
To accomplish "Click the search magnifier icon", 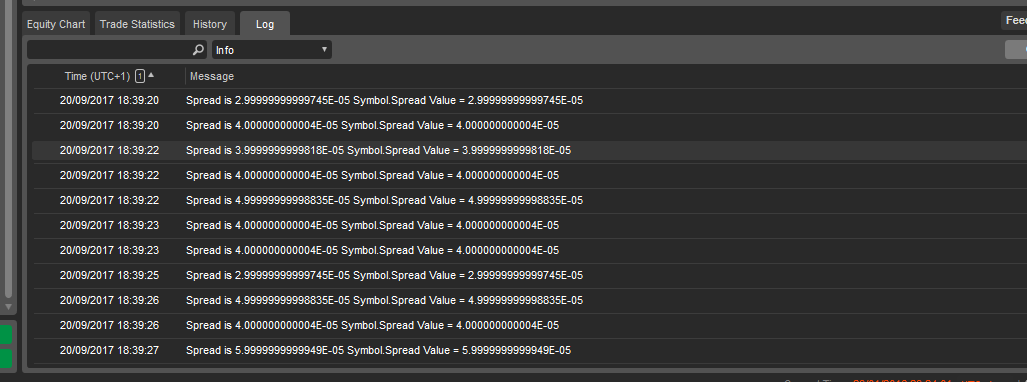I will (198, 50).
